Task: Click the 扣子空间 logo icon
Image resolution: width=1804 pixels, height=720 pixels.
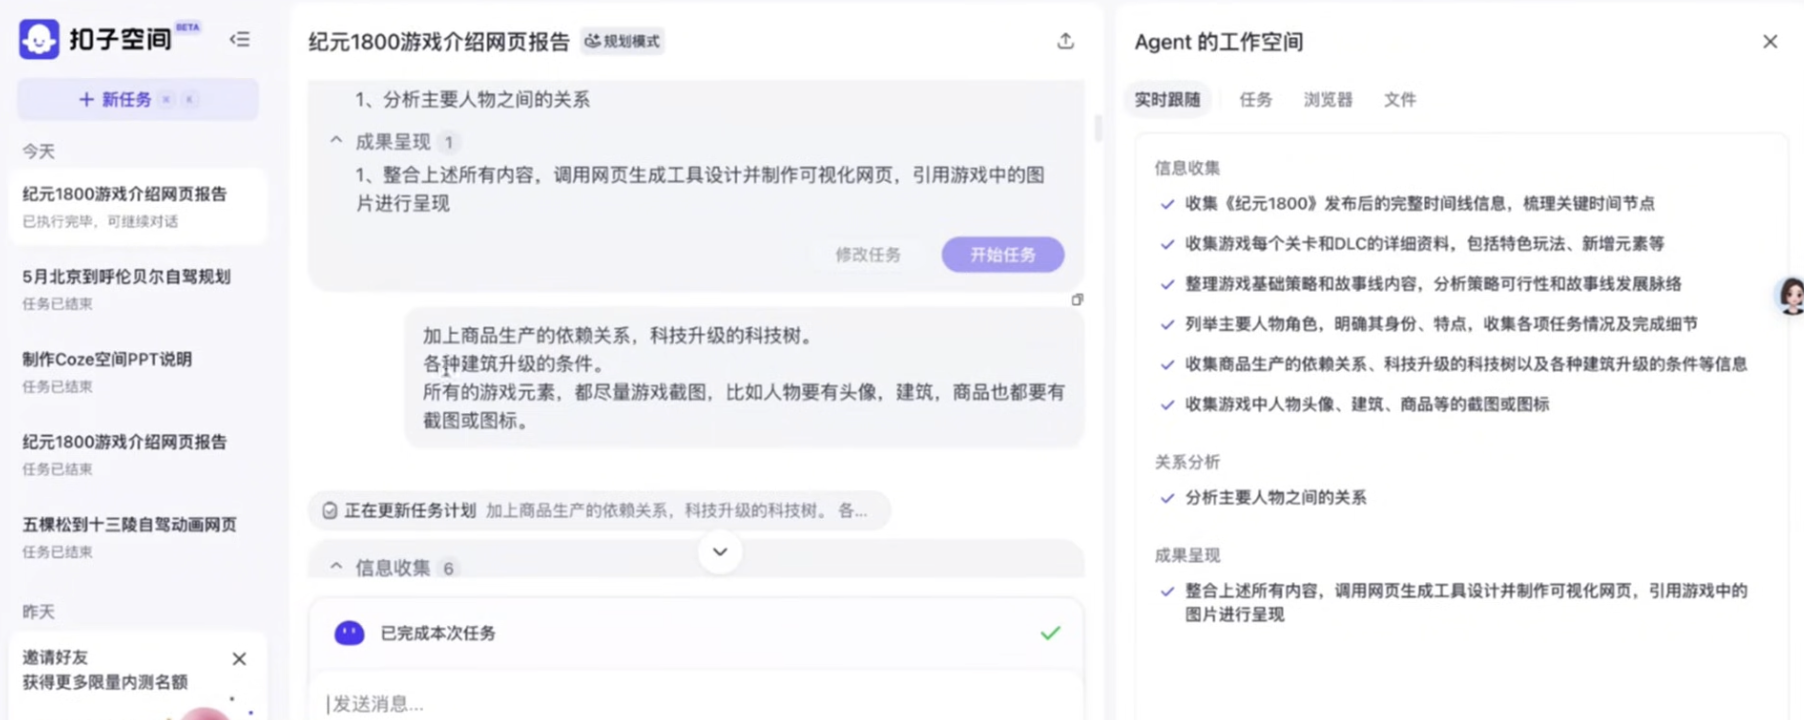Action: [x=39, y=39]
